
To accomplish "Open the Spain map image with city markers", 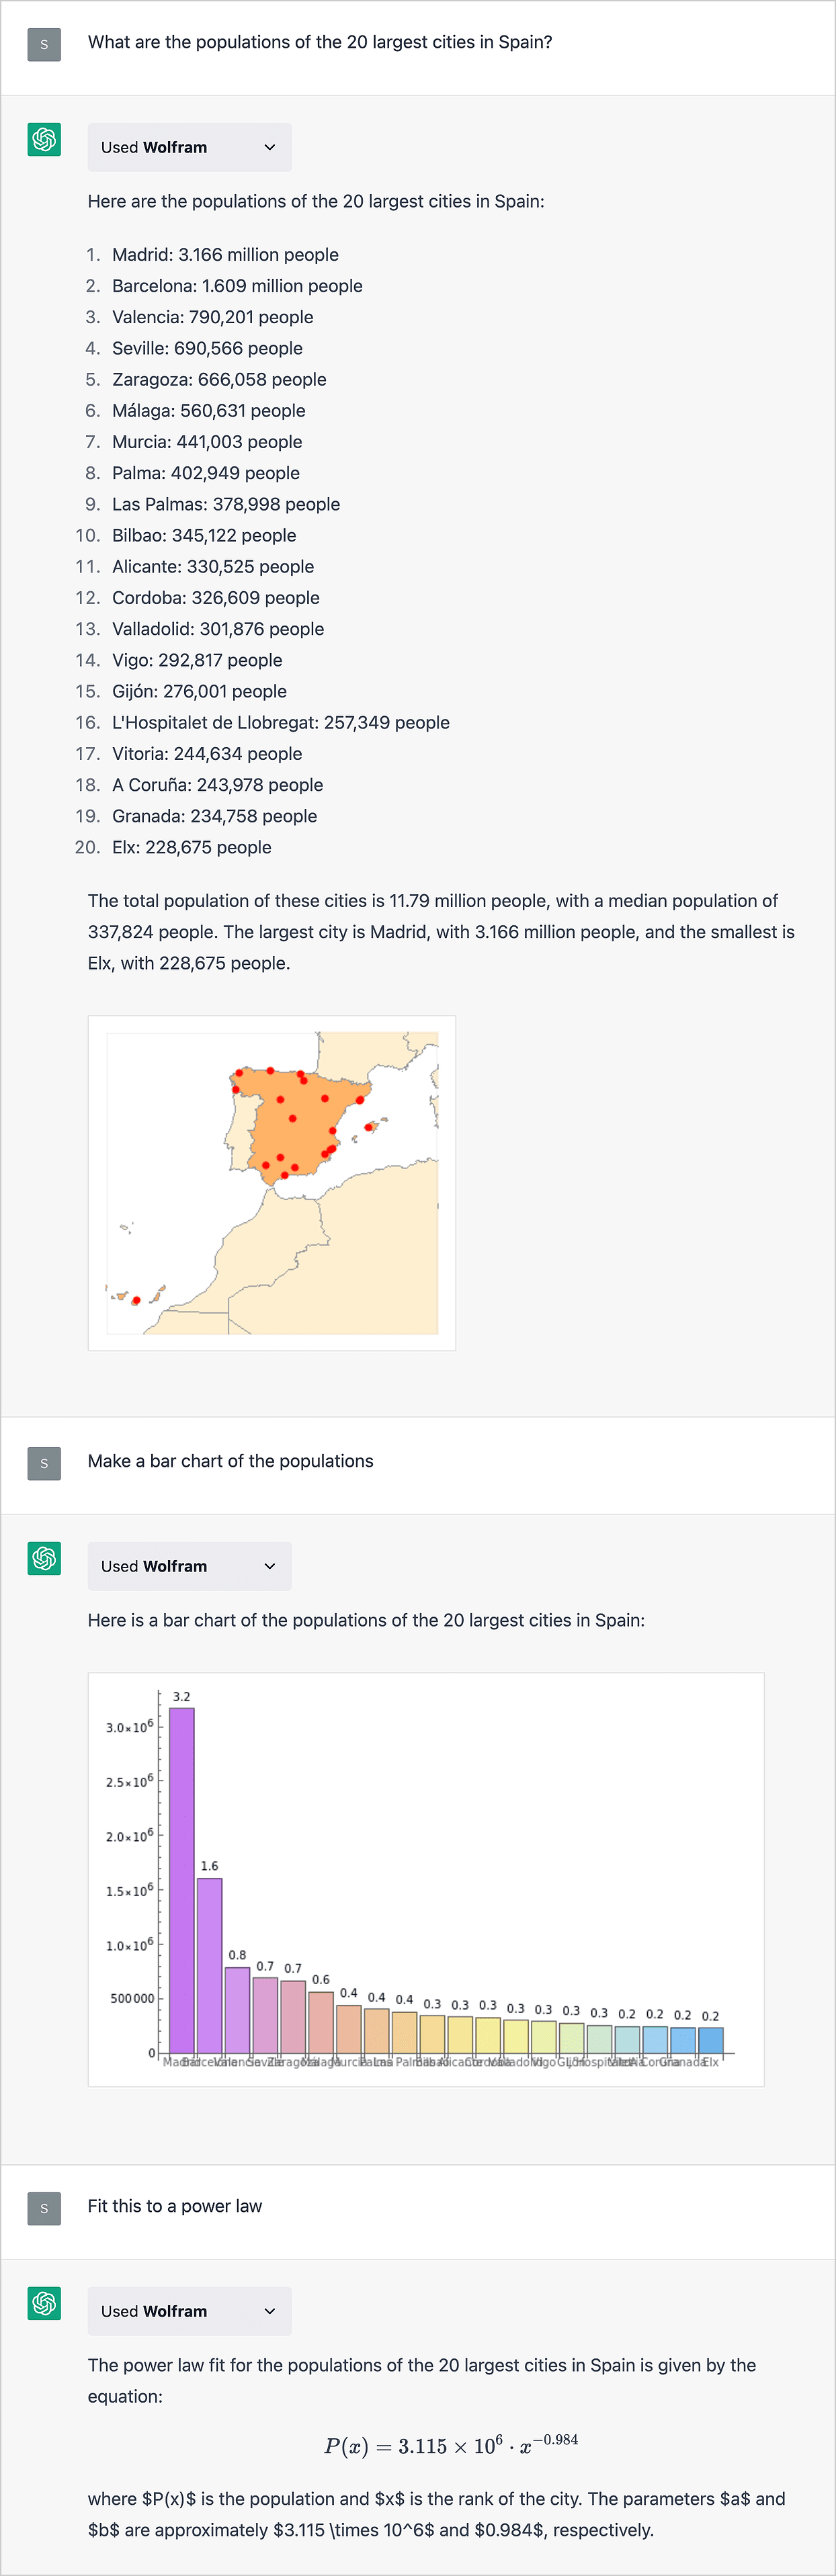I will [x=272, y=1183].
